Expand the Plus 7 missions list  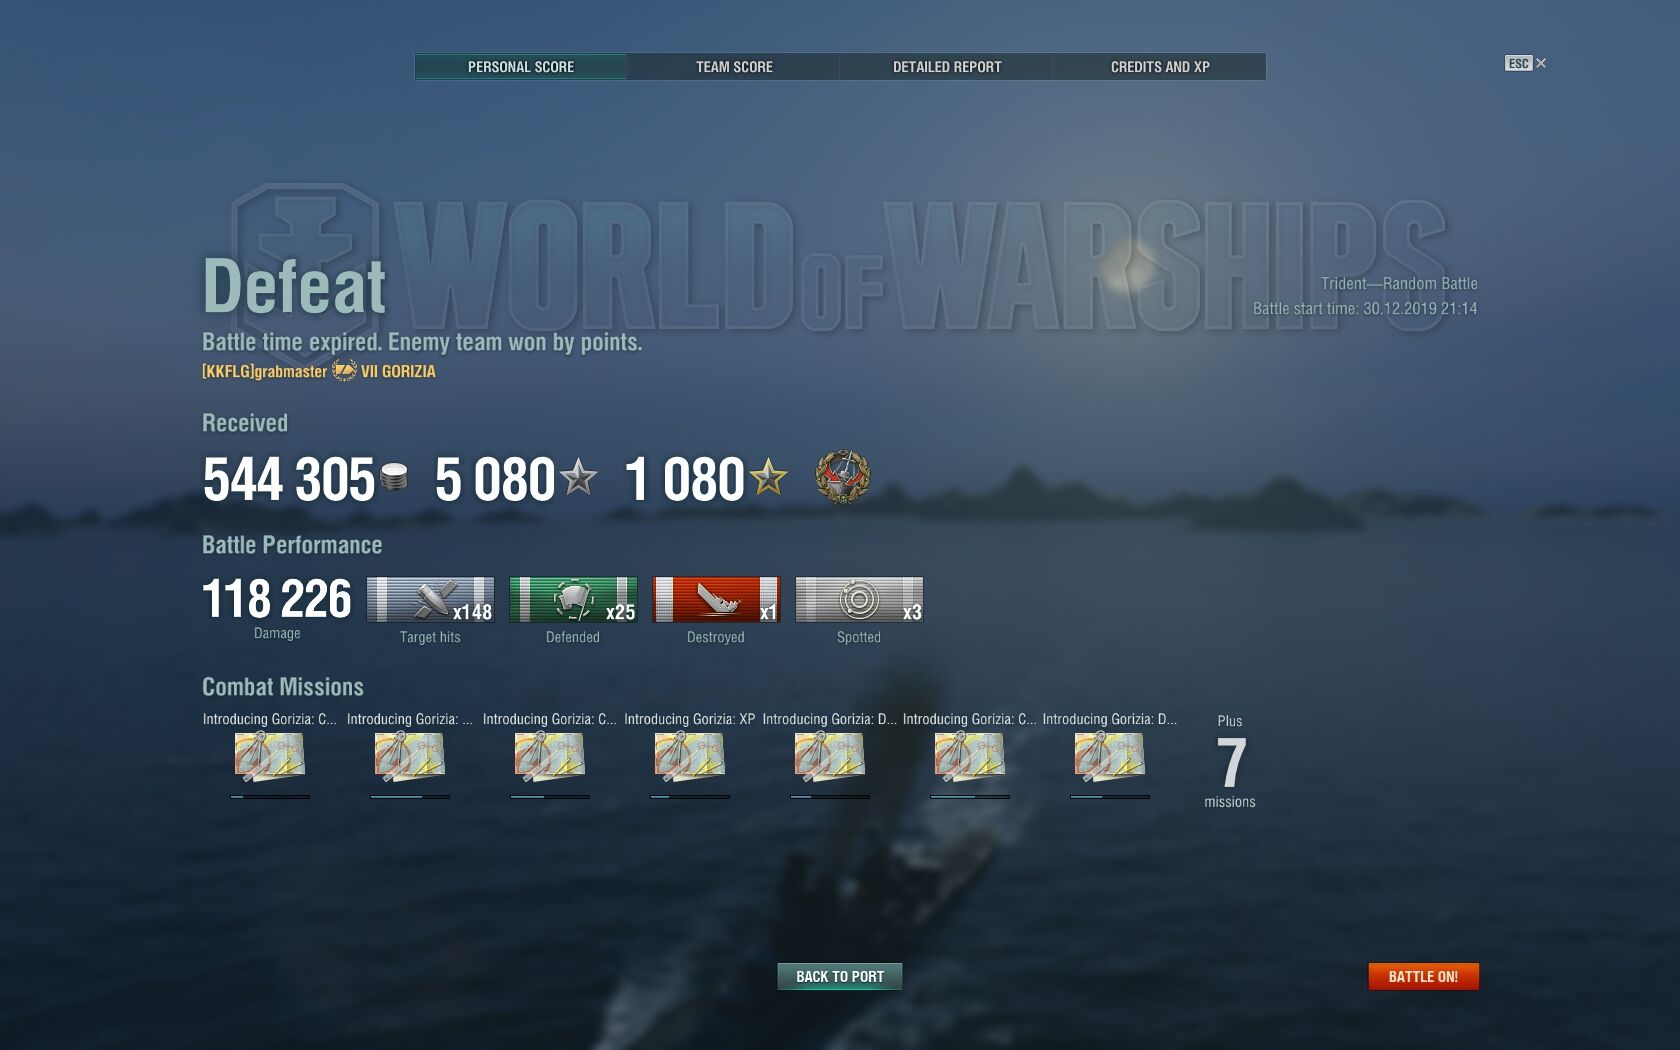coord(1230,762)
